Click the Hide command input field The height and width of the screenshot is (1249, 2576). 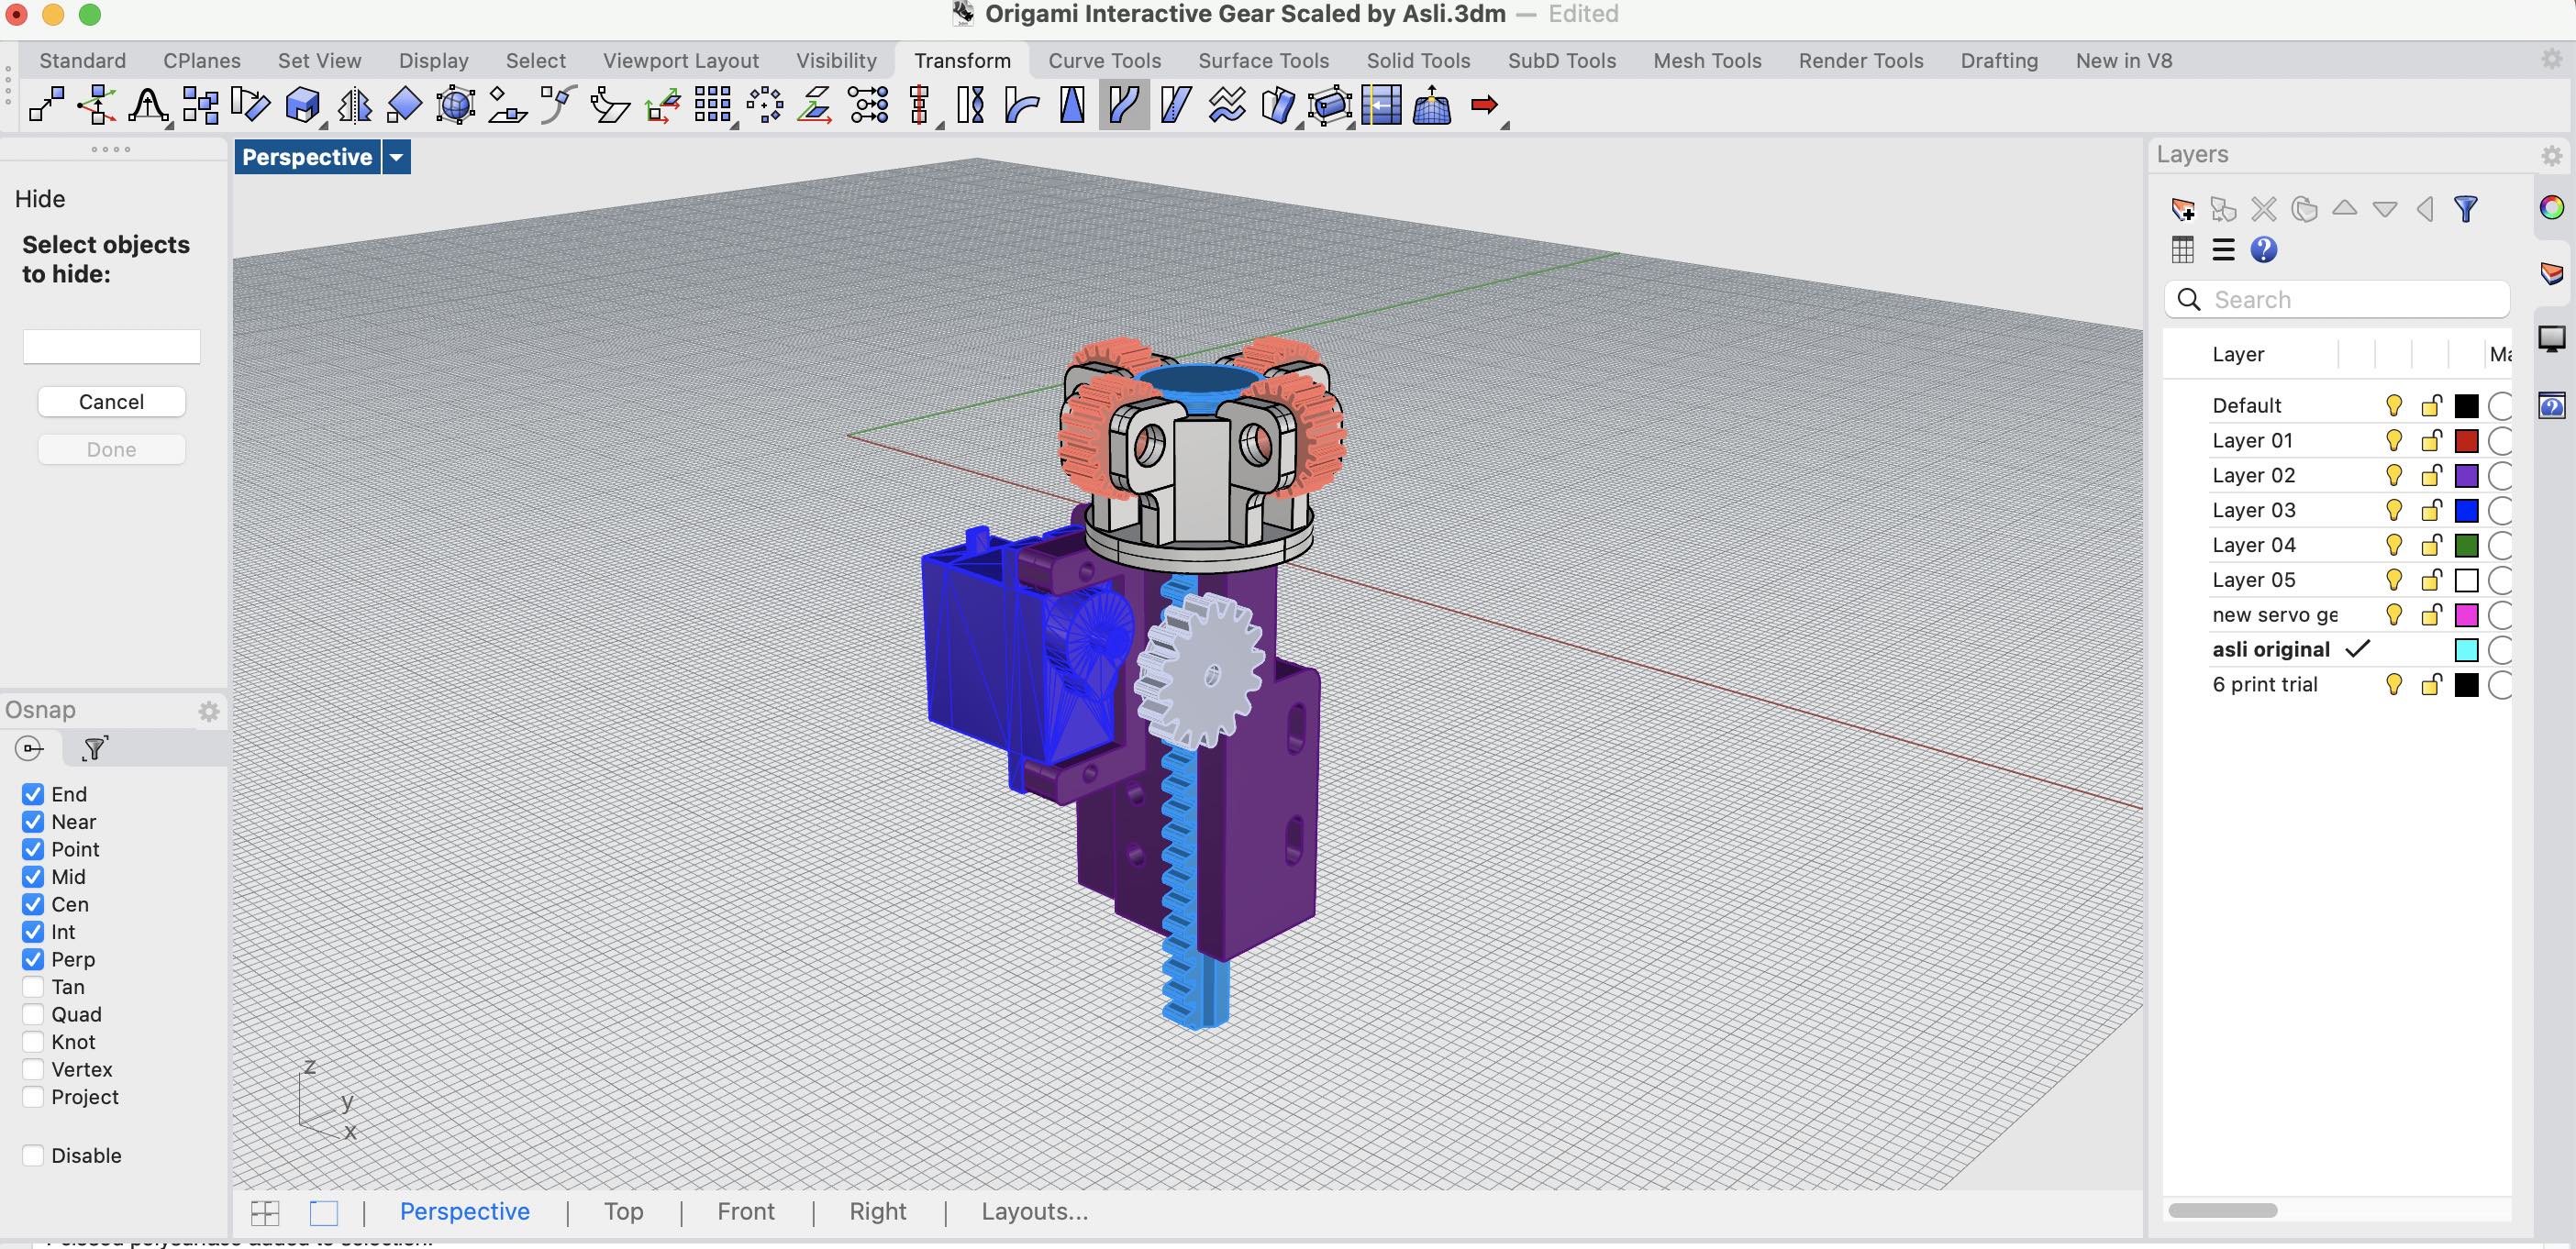tap(111, 347)
